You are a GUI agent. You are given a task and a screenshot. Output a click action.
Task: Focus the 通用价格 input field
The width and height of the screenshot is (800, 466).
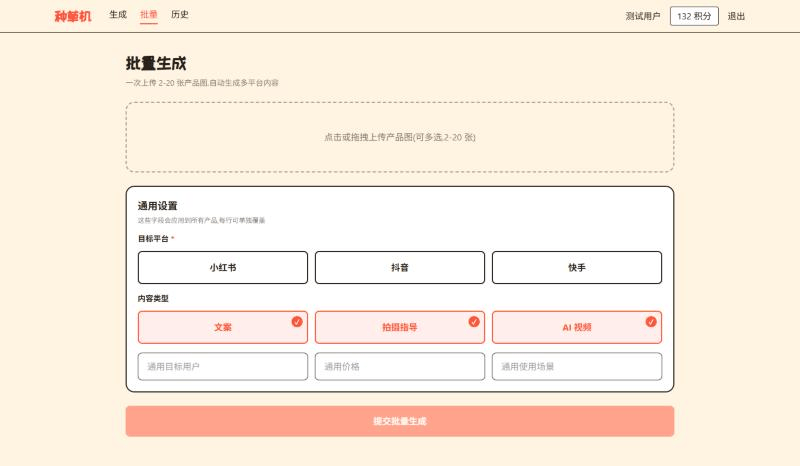tap(400, 366)
